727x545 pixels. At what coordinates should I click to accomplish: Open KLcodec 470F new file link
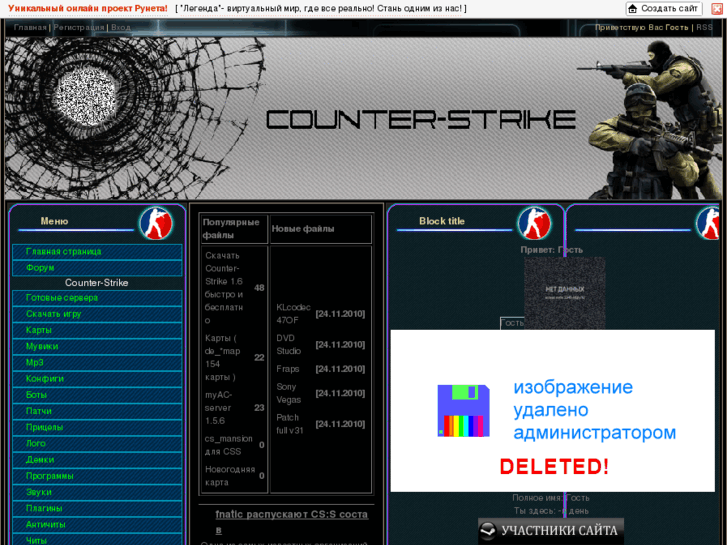[x=293, y=314]
